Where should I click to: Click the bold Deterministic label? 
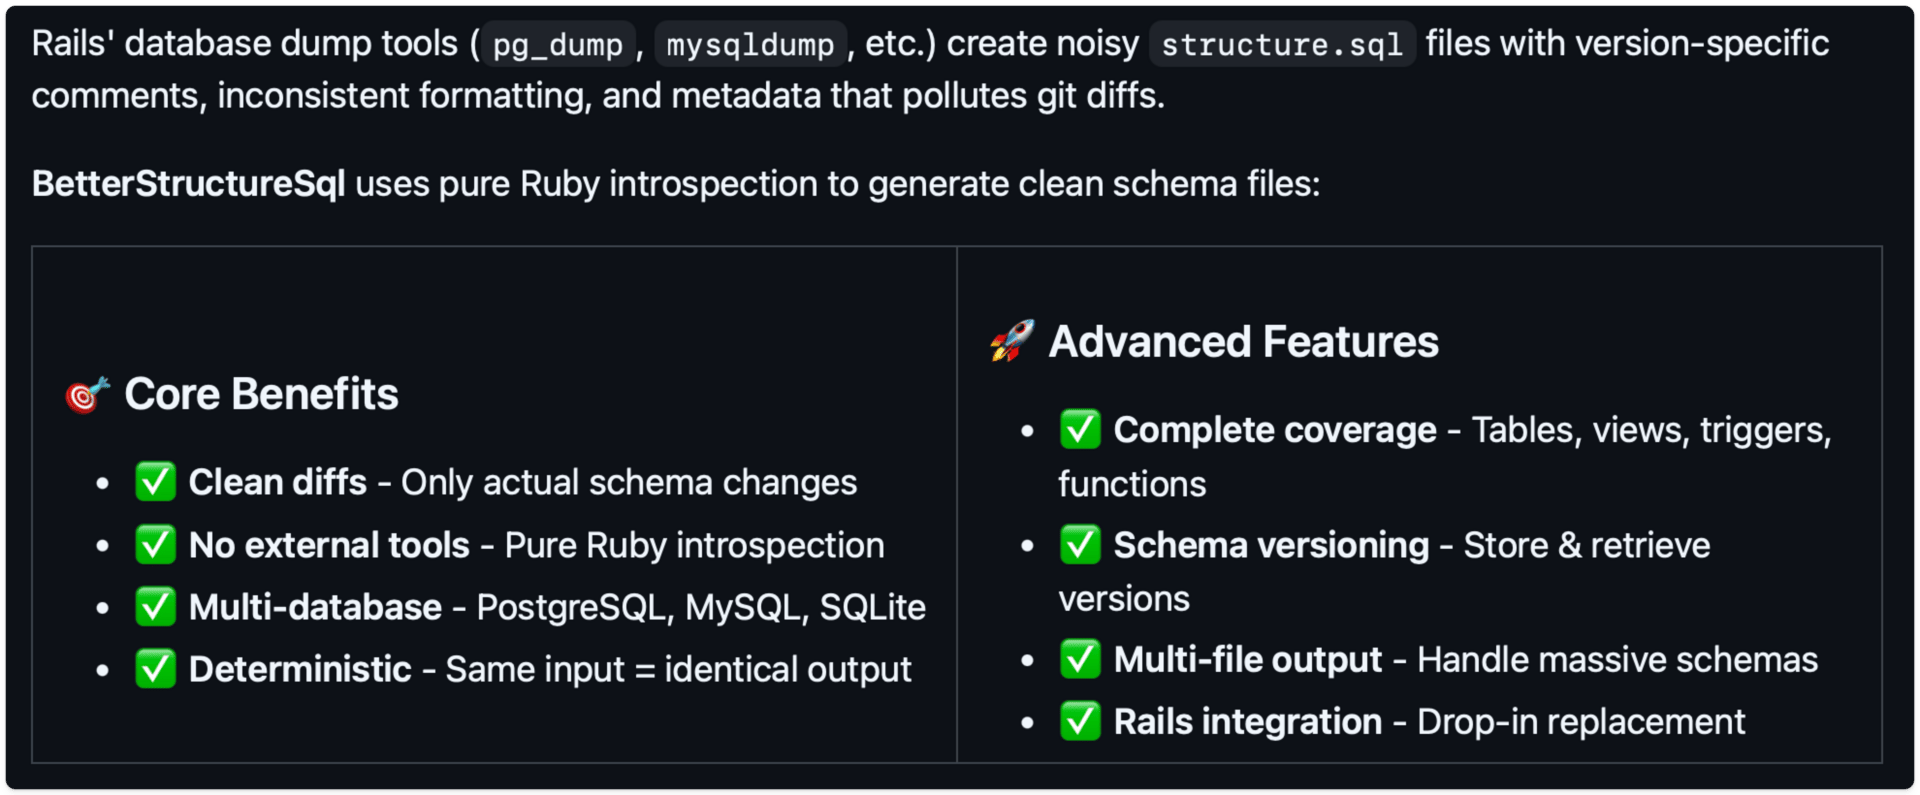300,669
